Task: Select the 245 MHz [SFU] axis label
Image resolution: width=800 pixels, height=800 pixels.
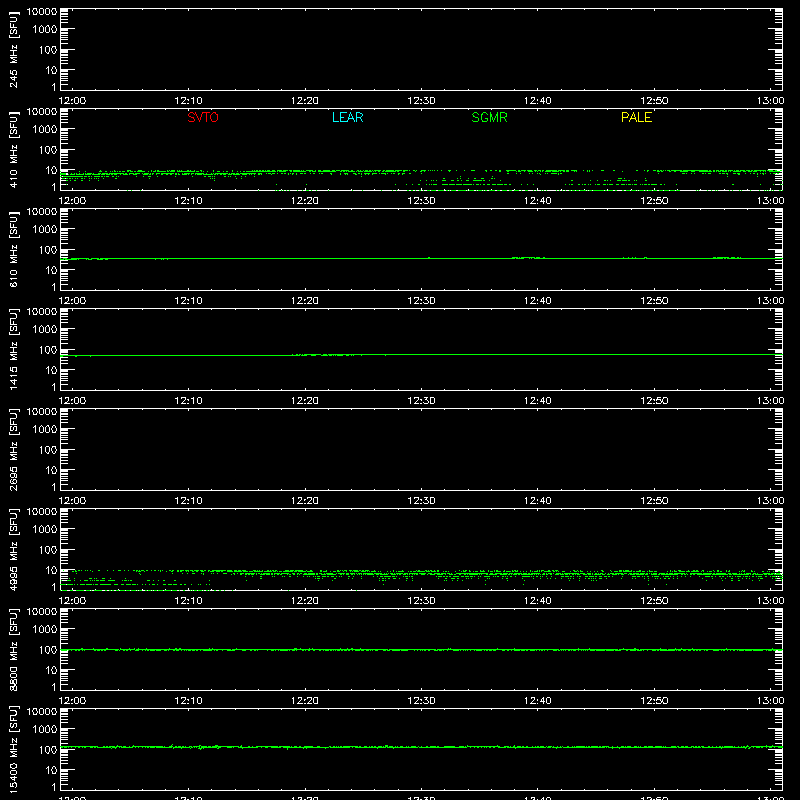Action: (13, 49)
